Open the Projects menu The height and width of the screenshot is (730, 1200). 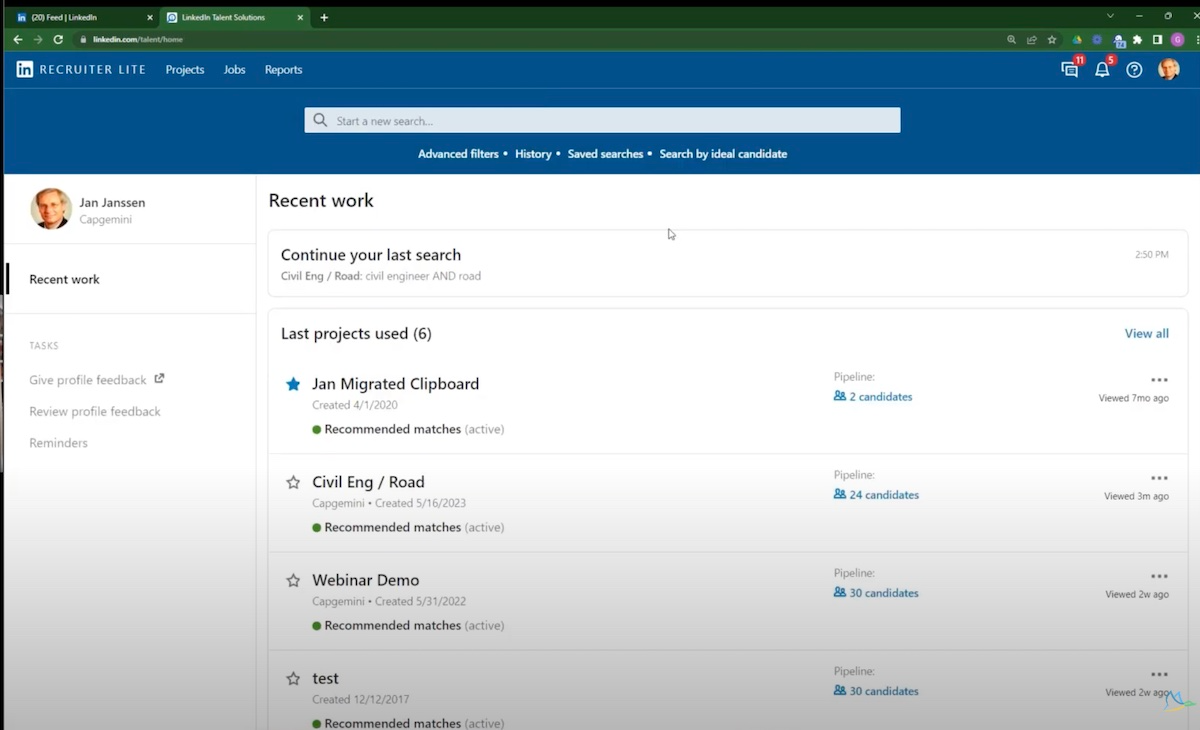coord(185,70)
